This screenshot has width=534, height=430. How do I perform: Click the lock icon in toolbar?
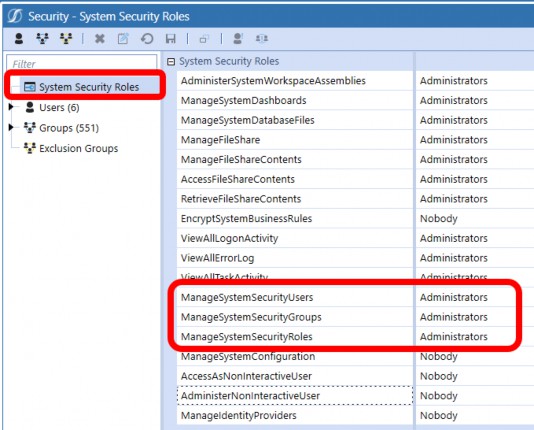(x=204, y=39)
